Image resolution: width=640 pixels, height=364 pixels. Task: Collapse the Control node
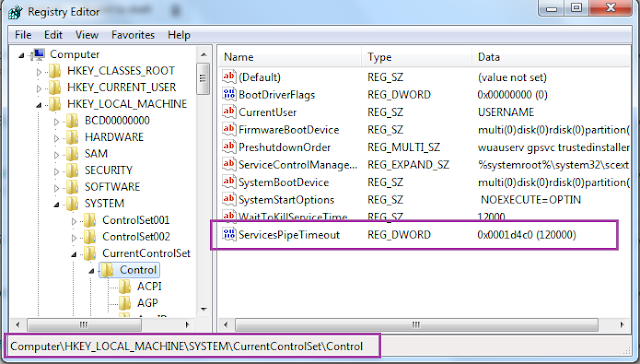click(x=92, y=271)
